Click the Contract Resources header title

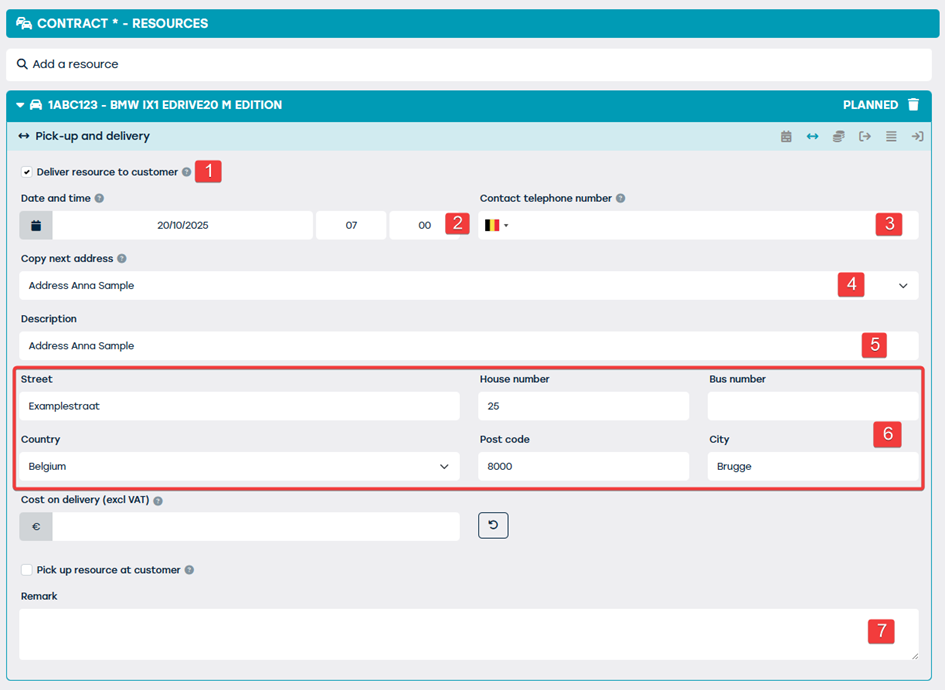(122, 24)
